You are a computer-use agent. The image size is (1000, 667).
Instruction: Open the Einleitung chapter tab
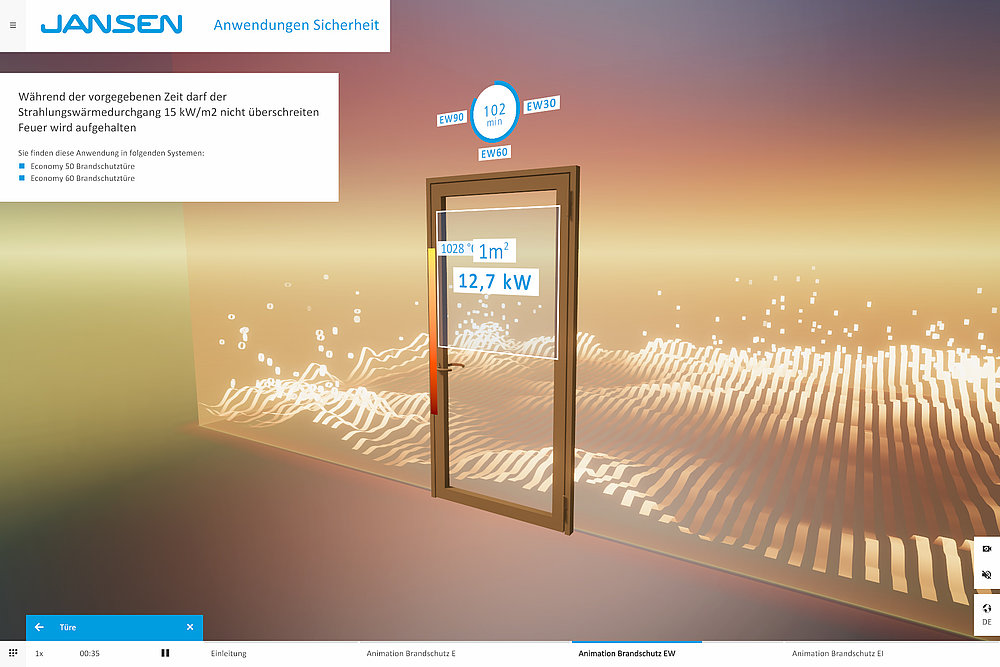(x=231, y=652)
